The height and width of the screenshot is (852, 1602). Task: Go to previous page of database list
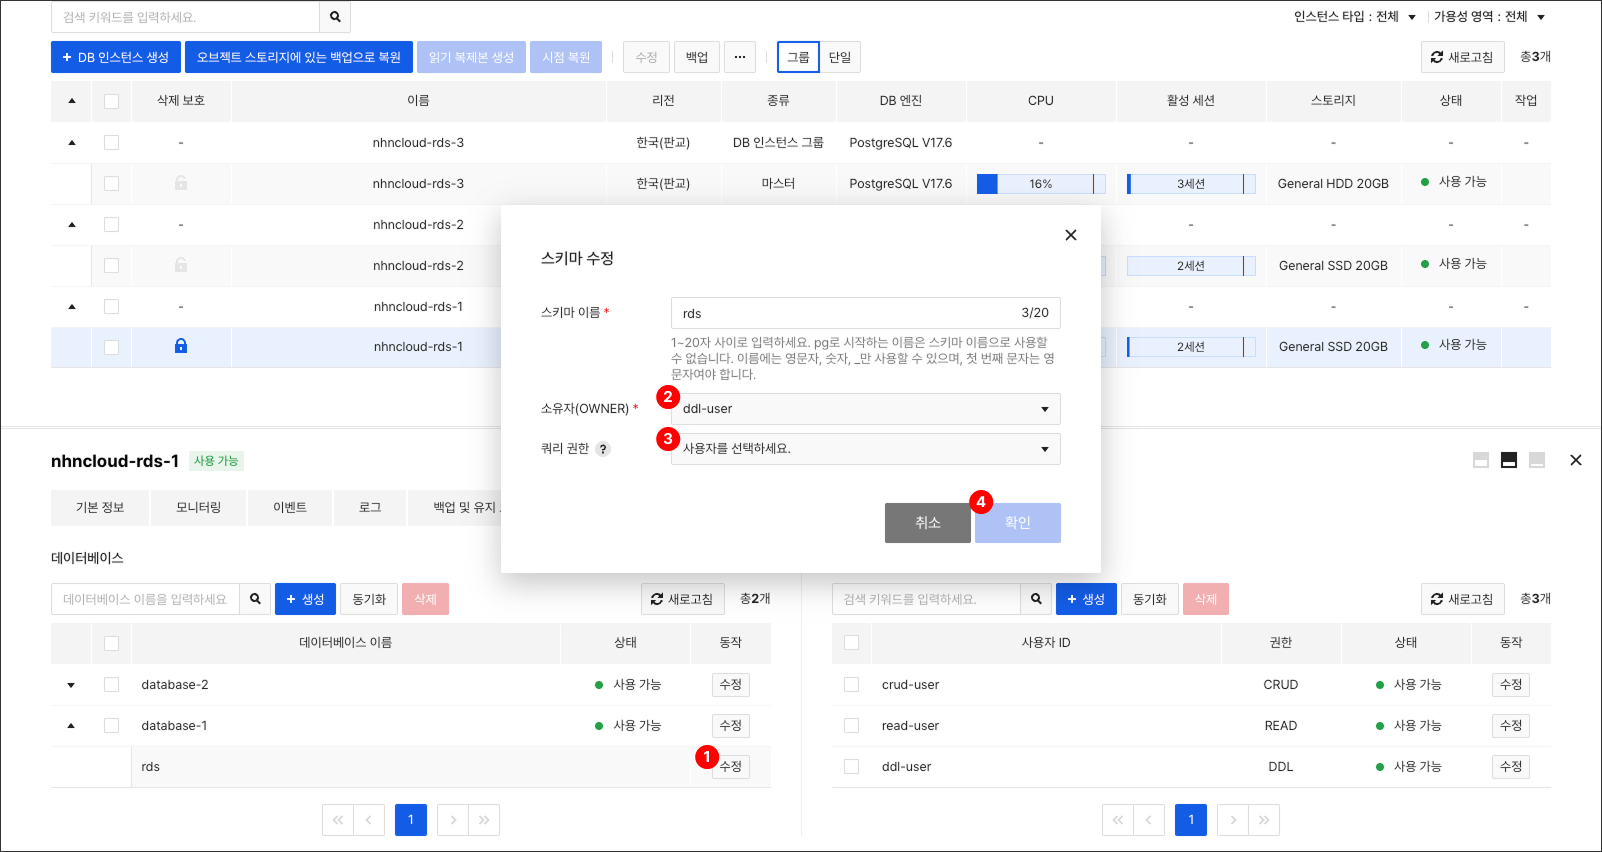click(369, 820)
